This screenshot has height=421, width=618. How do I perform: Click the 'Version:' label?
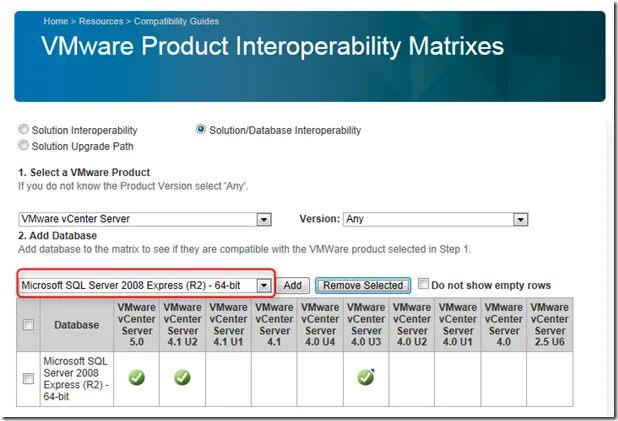point(319,219)
